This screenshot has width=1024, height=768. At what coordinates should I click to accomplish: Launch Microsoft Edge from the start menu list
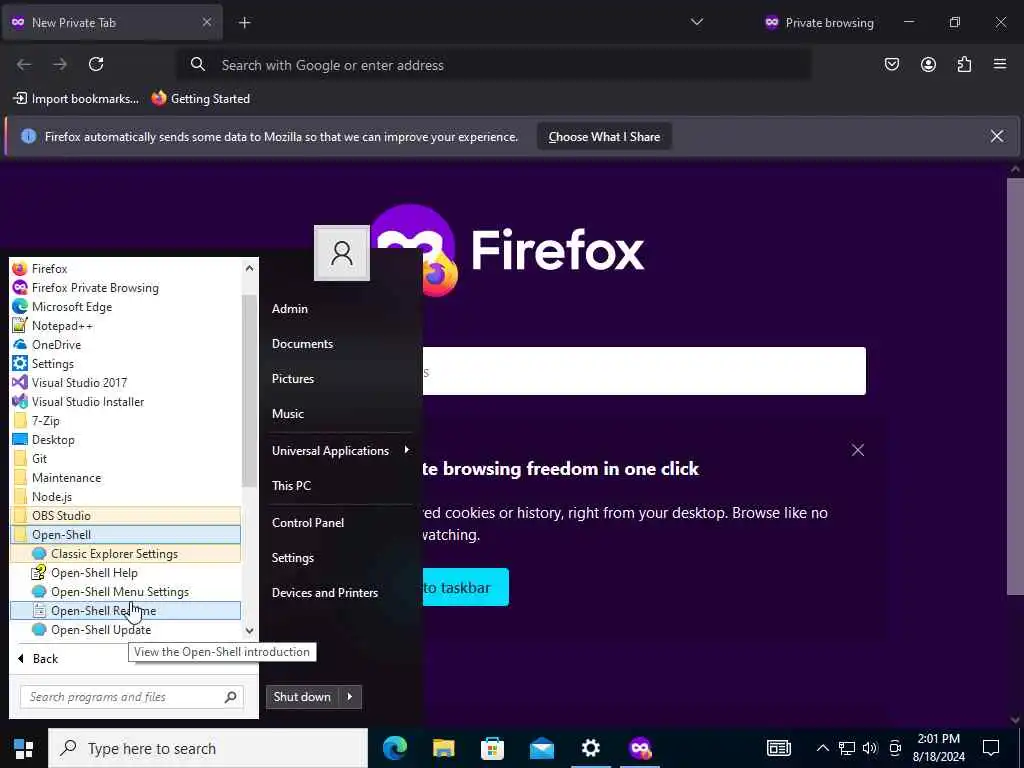[x=125, y=306]
